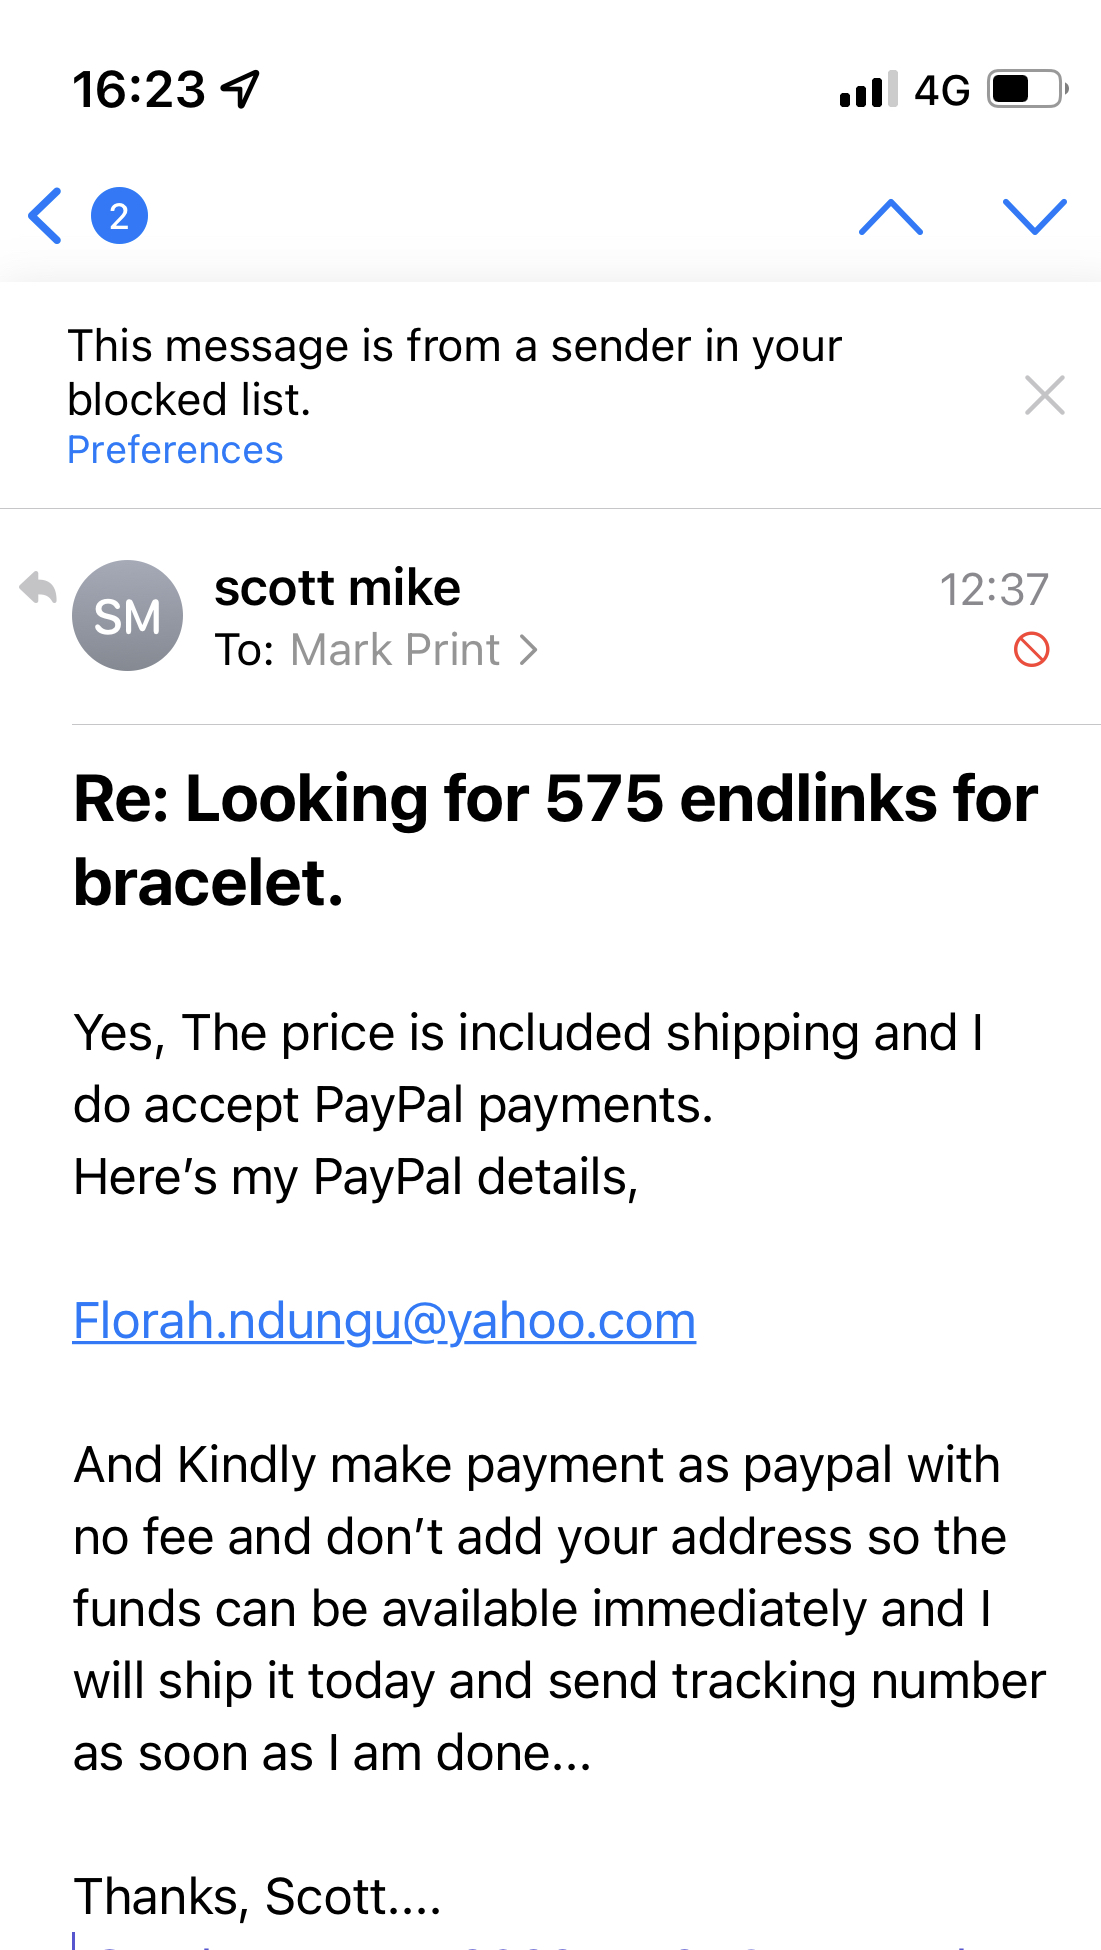Tap the back chevron to return to inbox
1101x1950 pixels.
[x=46, y=216]
